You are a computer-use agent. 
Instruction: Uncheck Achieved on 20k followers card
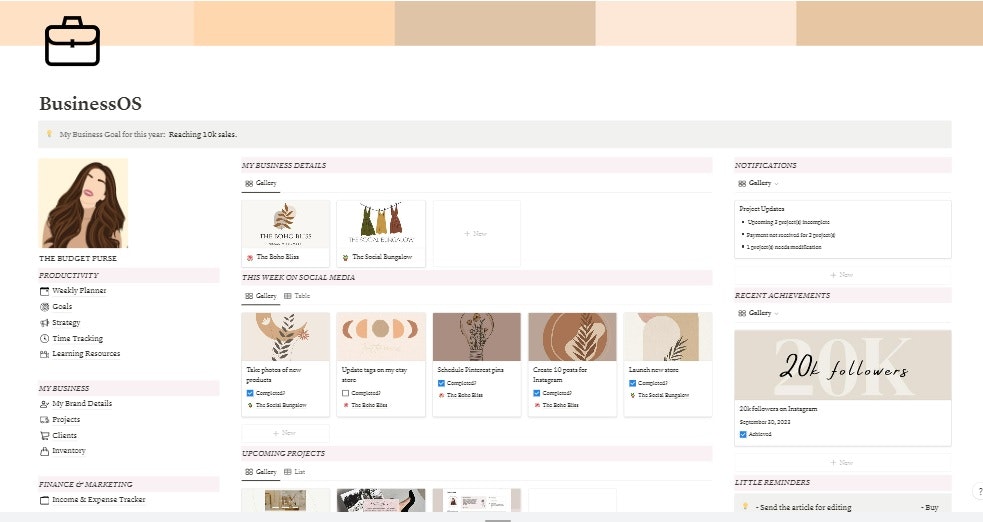coord(743,434)
